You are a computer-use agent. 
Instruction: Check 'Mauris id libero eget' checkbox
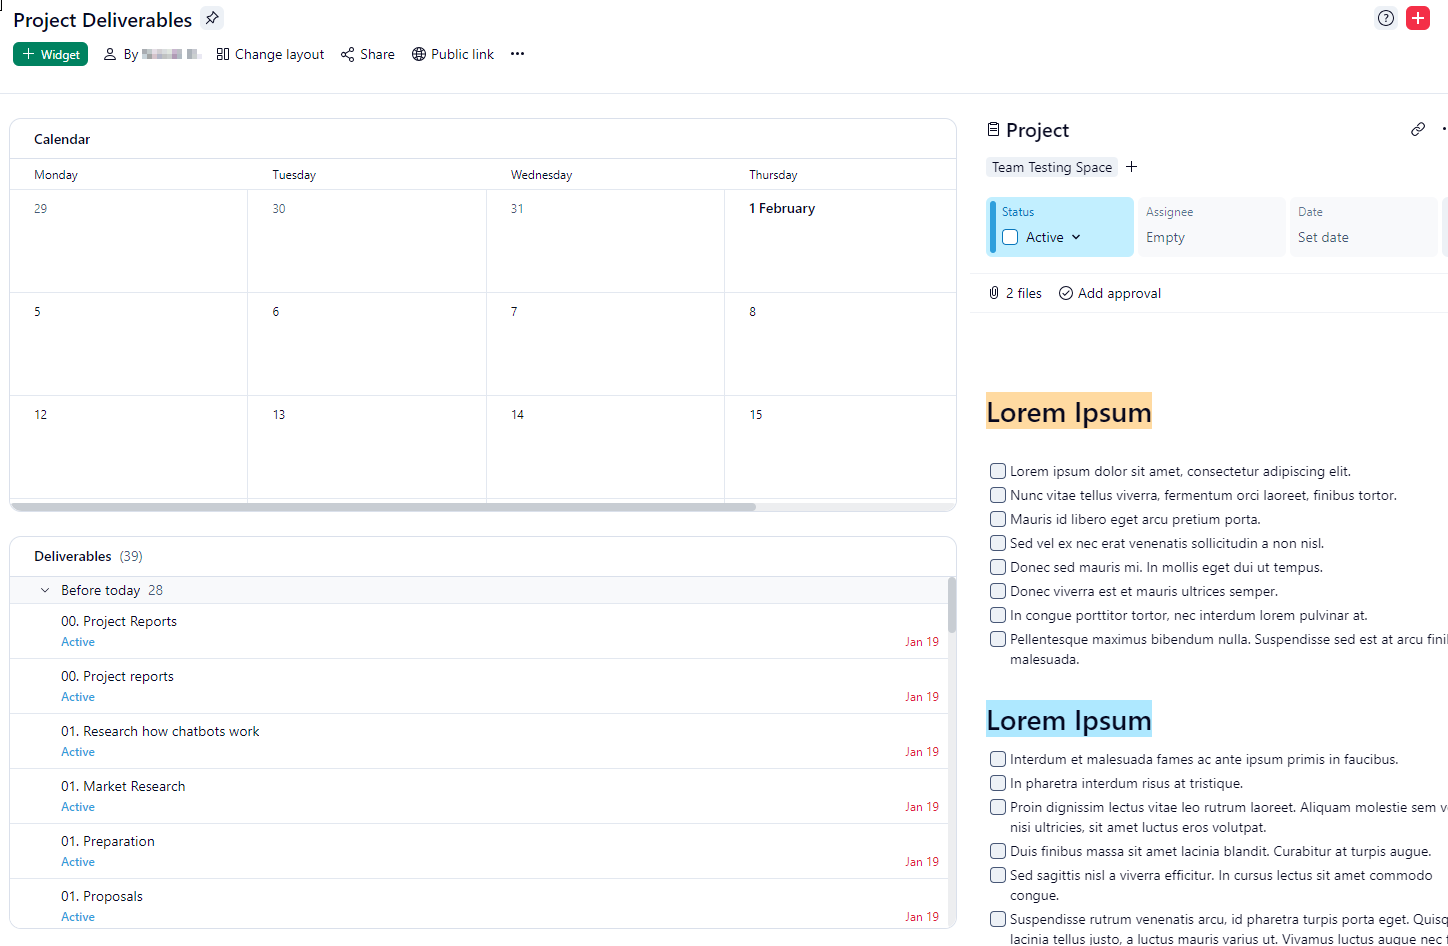pyautogui.click(x=998, y=519)
